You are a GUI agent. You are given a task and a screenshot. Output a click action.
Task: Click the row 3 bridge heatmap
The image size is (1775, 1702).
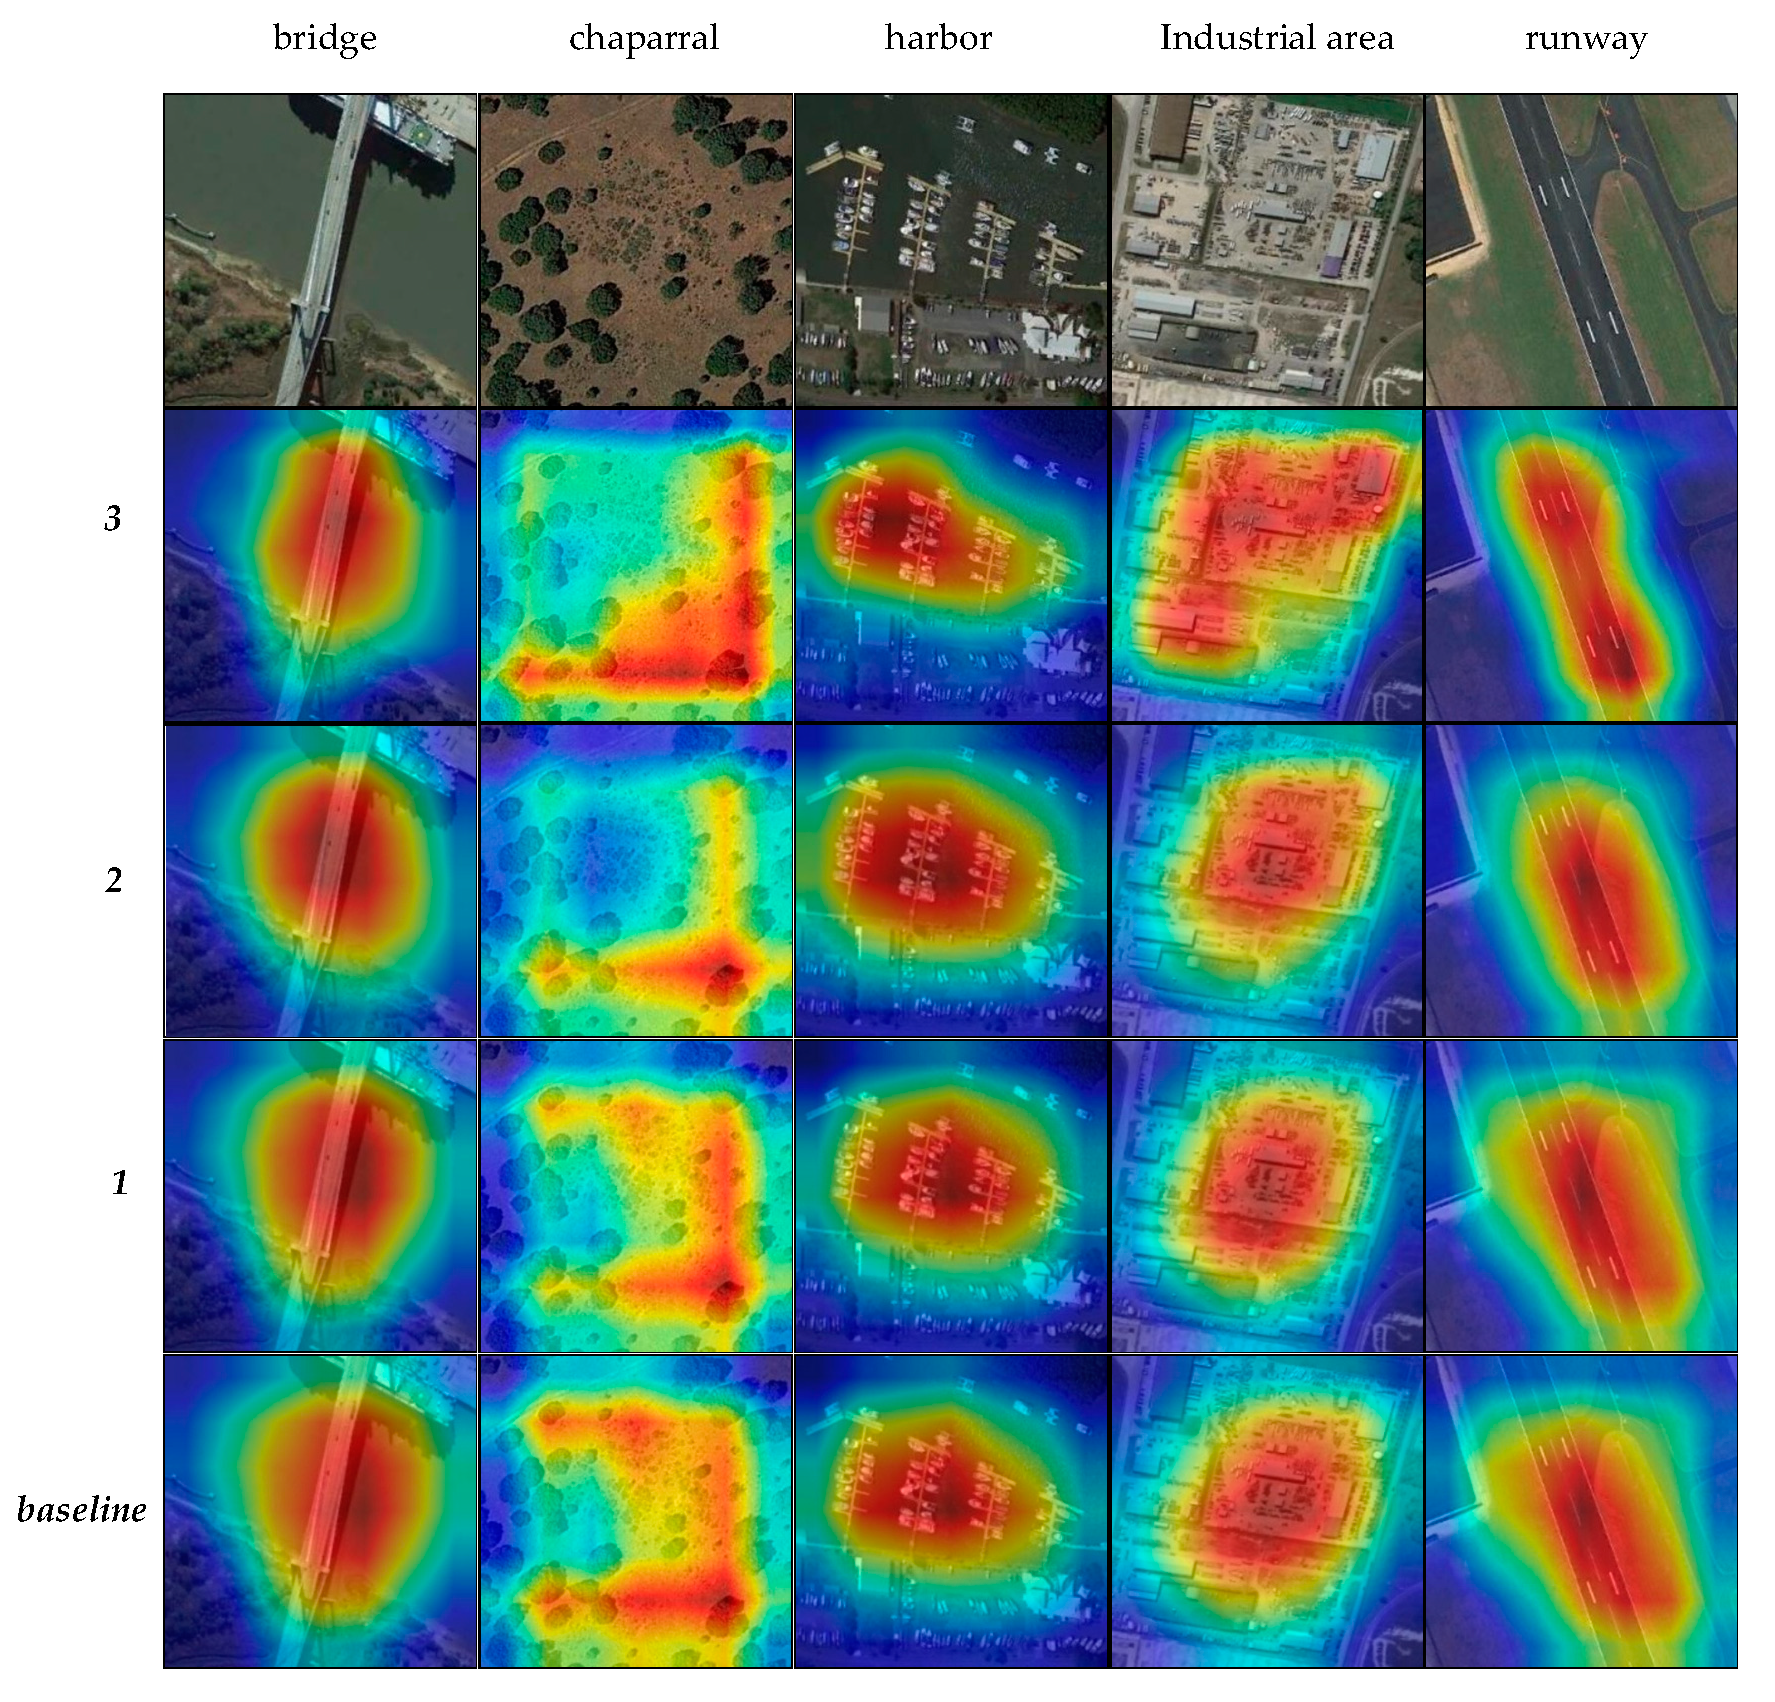pyautogui.click(x=320, y=565)
